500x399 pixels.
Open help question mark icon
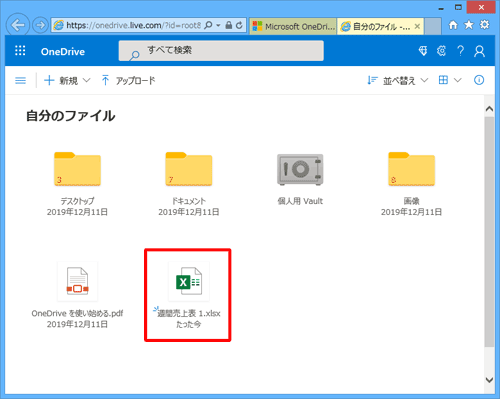461,51
